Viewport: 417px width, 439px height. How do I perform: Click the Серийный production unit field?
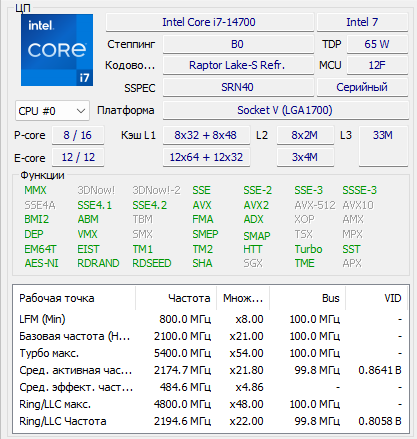[362, 87]
